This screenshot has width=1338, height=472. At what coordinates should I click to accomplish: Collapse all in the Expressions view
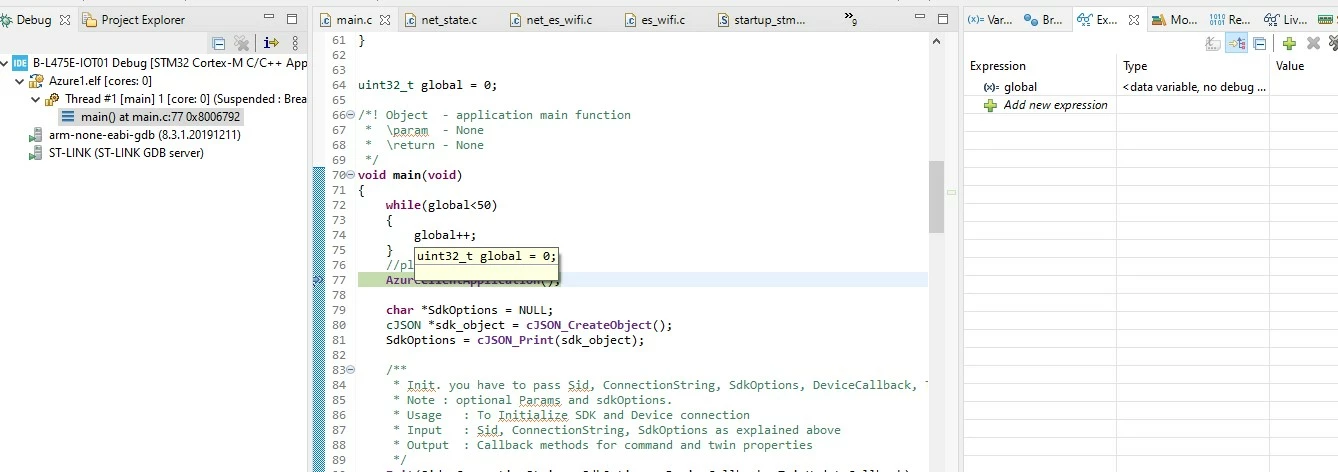(x=1260, y=43)
